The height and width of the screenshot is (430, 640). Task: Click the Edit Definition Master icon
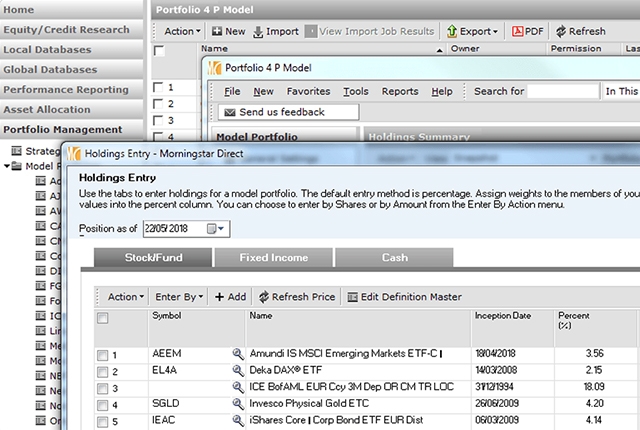(x=352, y=297)
